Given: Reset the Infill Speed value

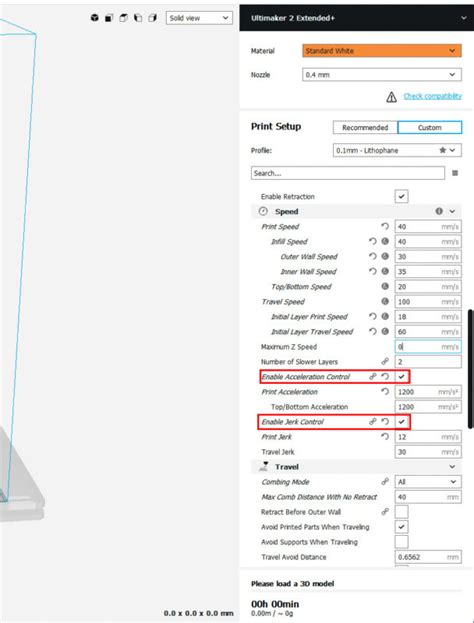Looking at the screenshot, I should point(373,241).
